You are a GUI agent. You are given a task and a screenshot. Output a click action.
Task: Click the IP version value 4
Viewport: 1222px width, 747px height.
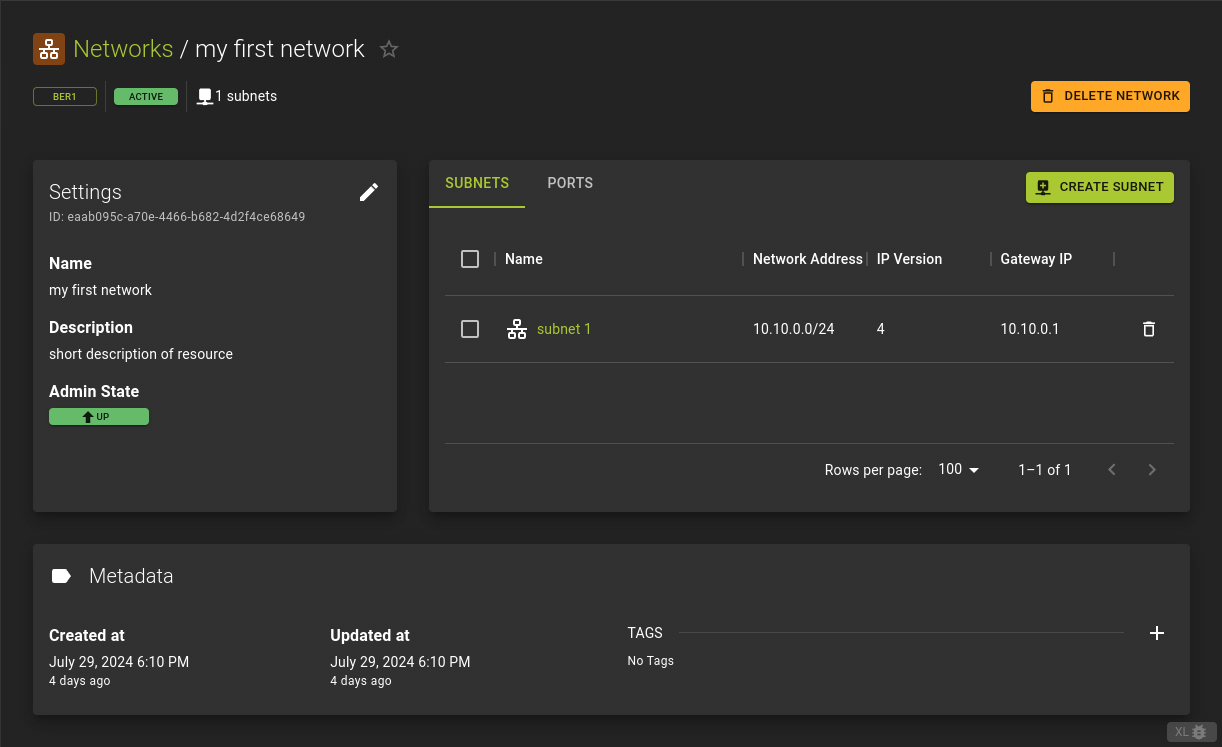click(x=881, y=329)
